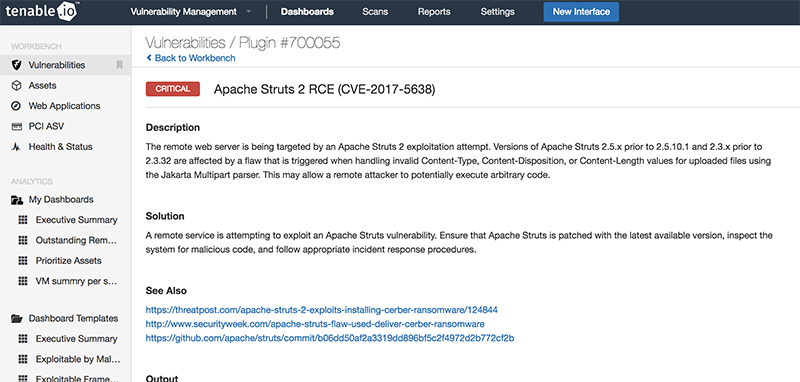Screen dimensions: 800x382
Task: Click the Apache Struts 2 RCE title
Action: [x=324, y=90]
